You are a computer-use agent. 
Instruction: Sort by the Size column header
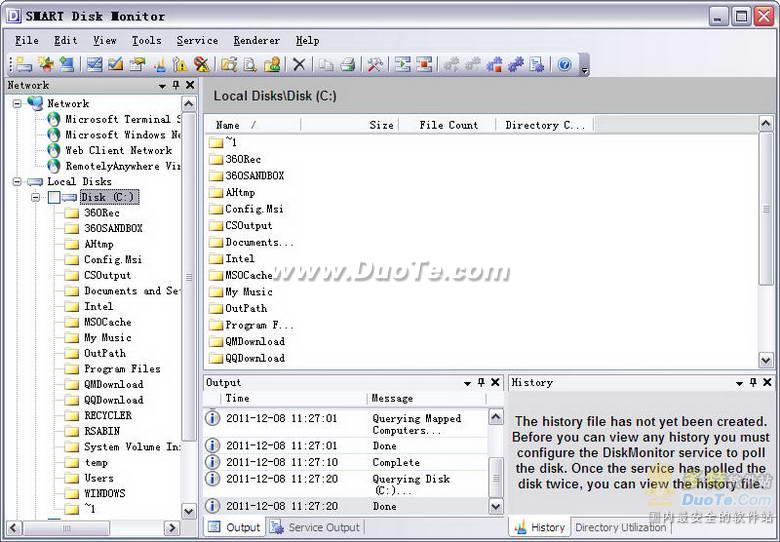tap(350, 125)
